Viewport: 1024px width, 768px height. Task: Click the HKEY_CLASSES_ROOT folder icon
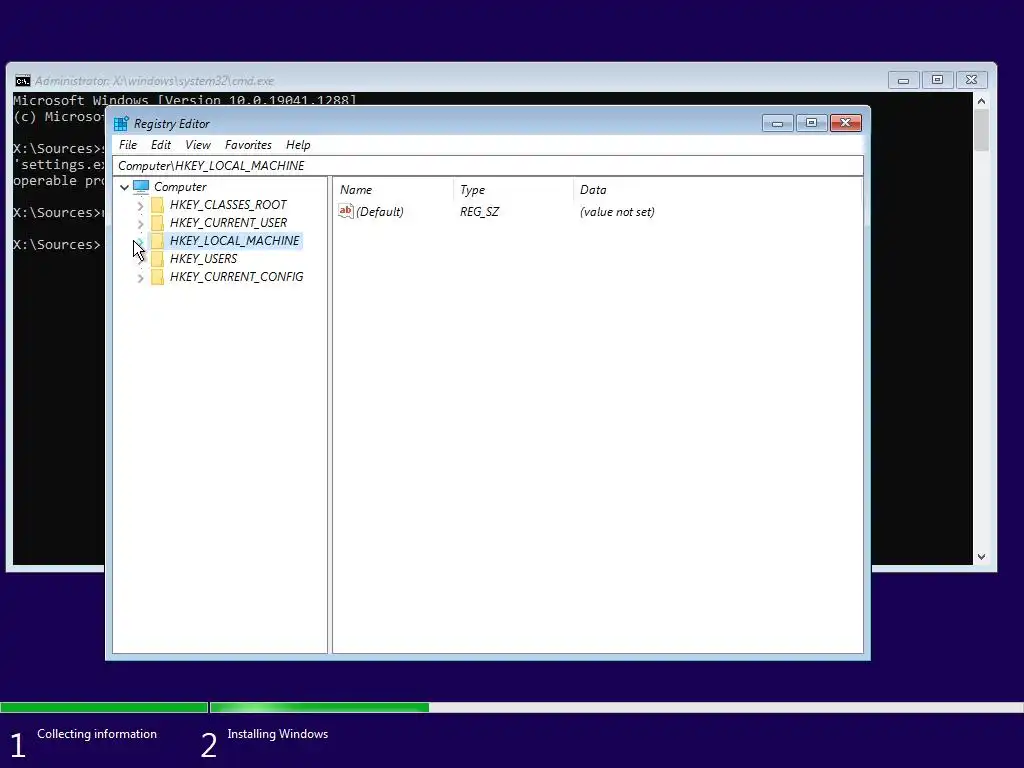tap(157, 205)
